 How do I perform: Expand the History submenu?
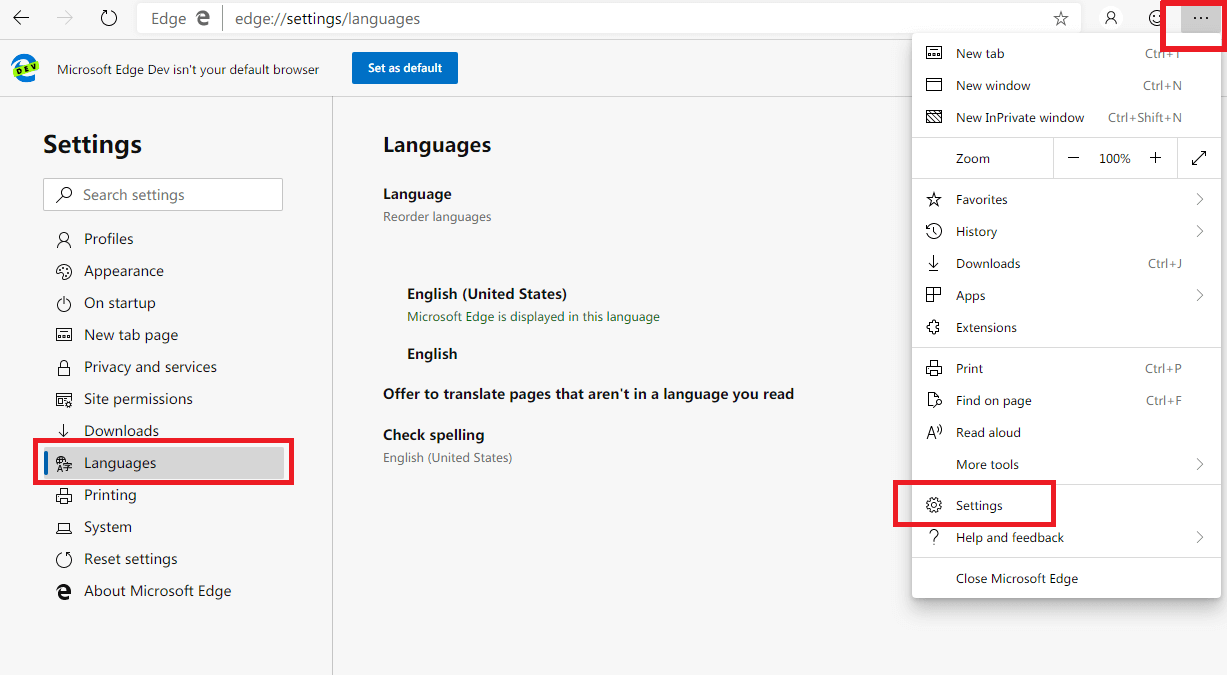(1199, 231)
